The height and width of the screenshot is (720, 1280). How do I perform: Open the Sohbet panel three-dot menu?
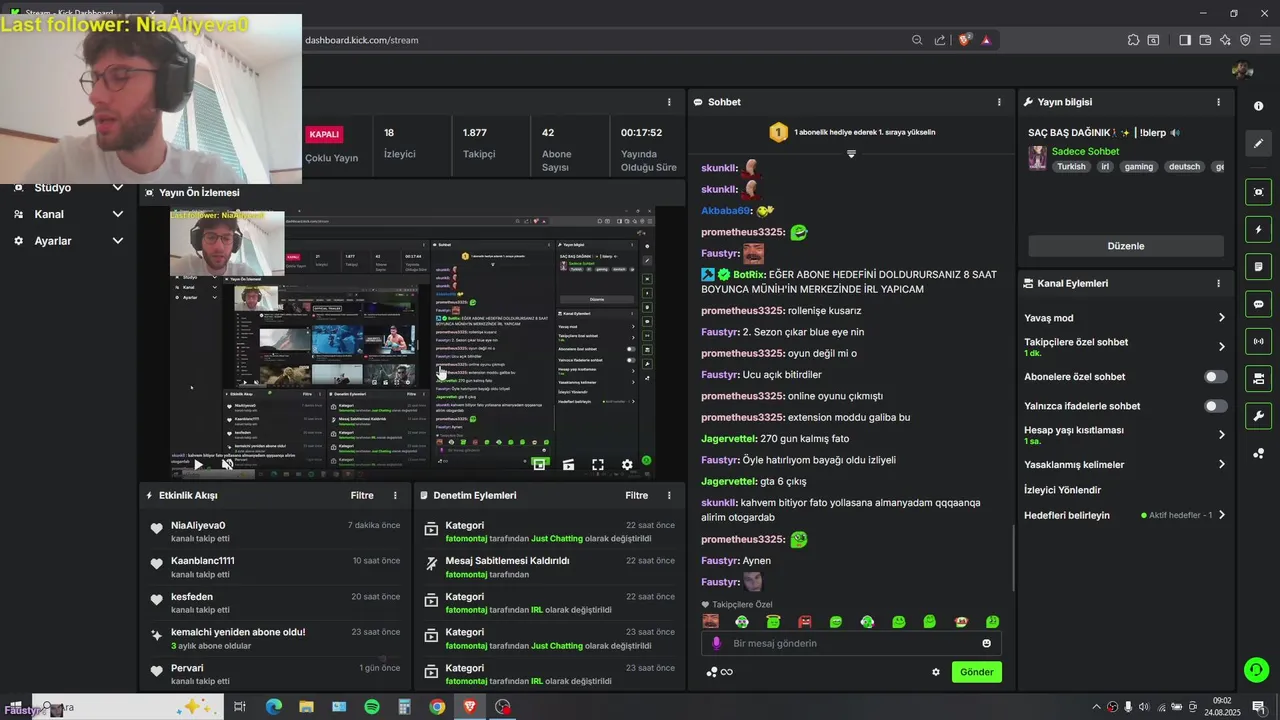[998, 102]
